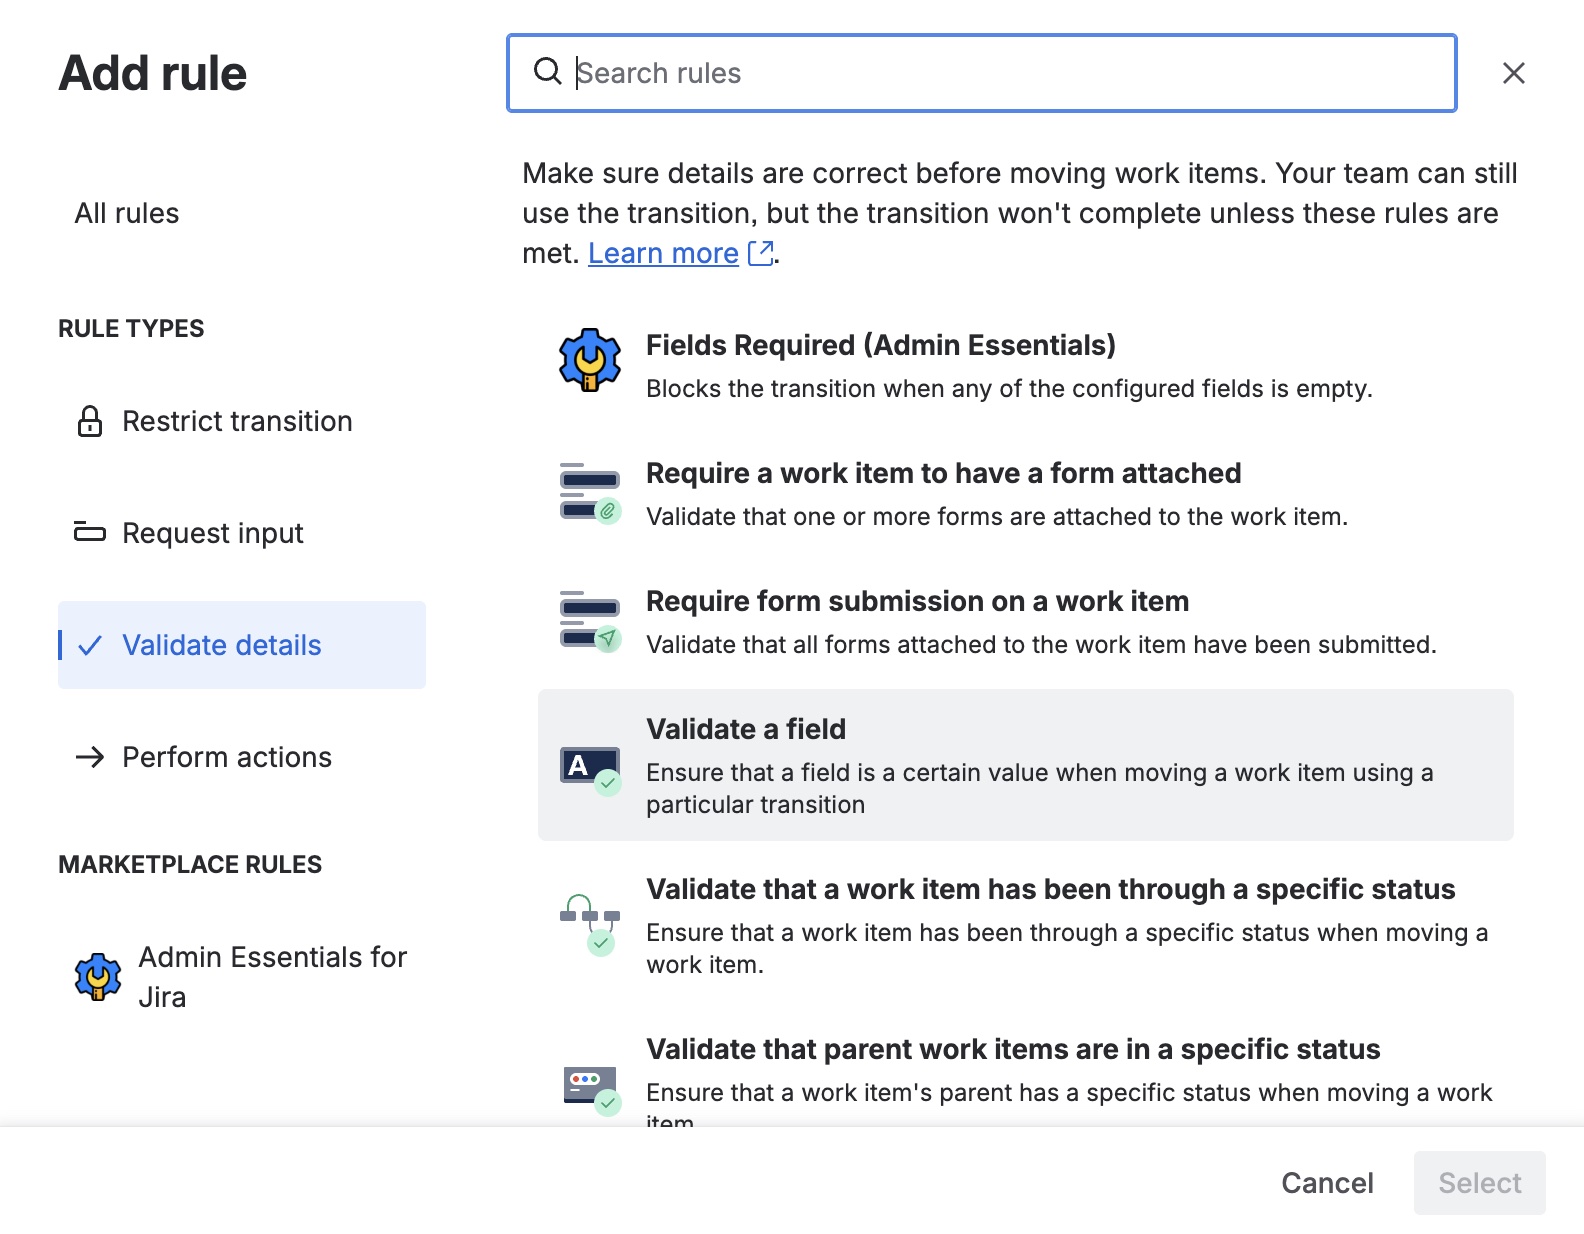Open Admin Essentials for Jira marketplace rules
Image resolution: width=1584 pixels, height=1234 pixels.
click(242, 977)
